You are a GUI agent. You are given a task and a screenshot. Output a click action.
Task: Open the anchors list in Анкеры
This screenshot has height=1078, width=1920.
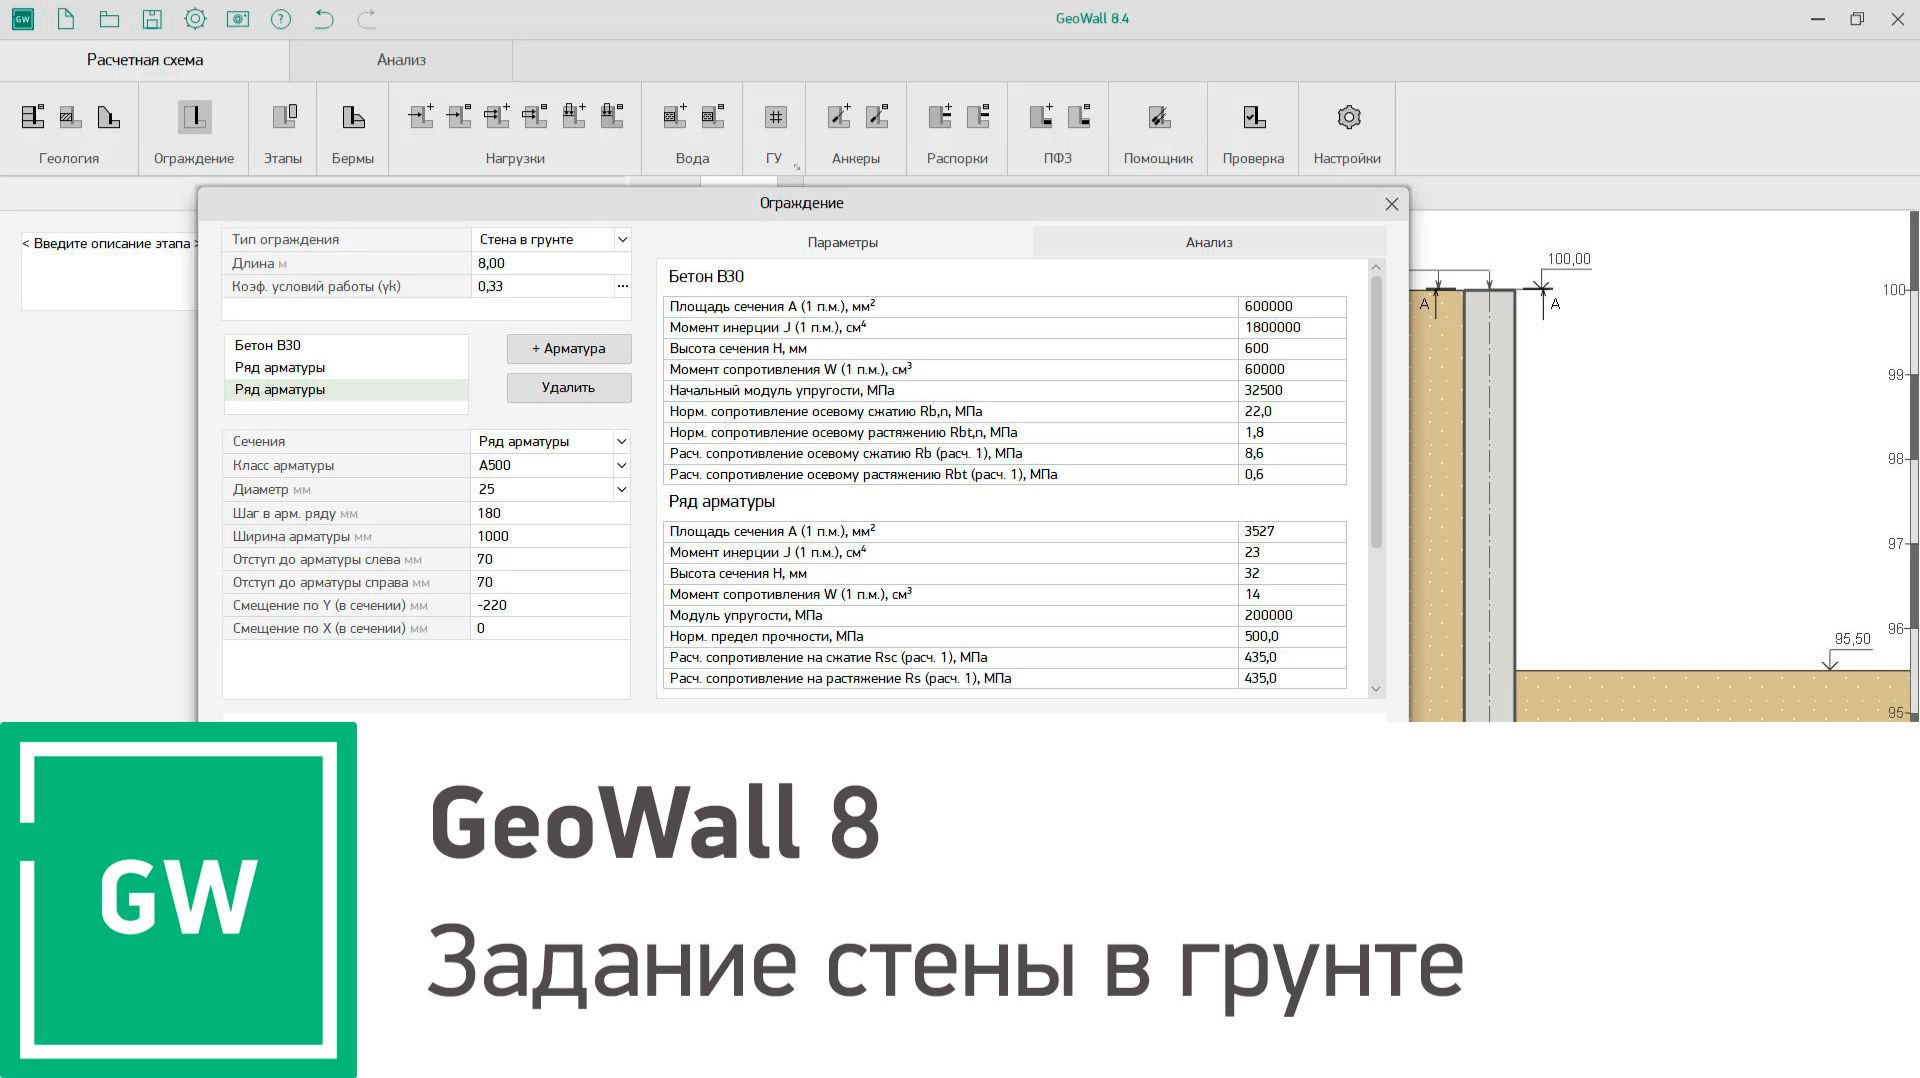pyautogui.click(x=877, y=117)
